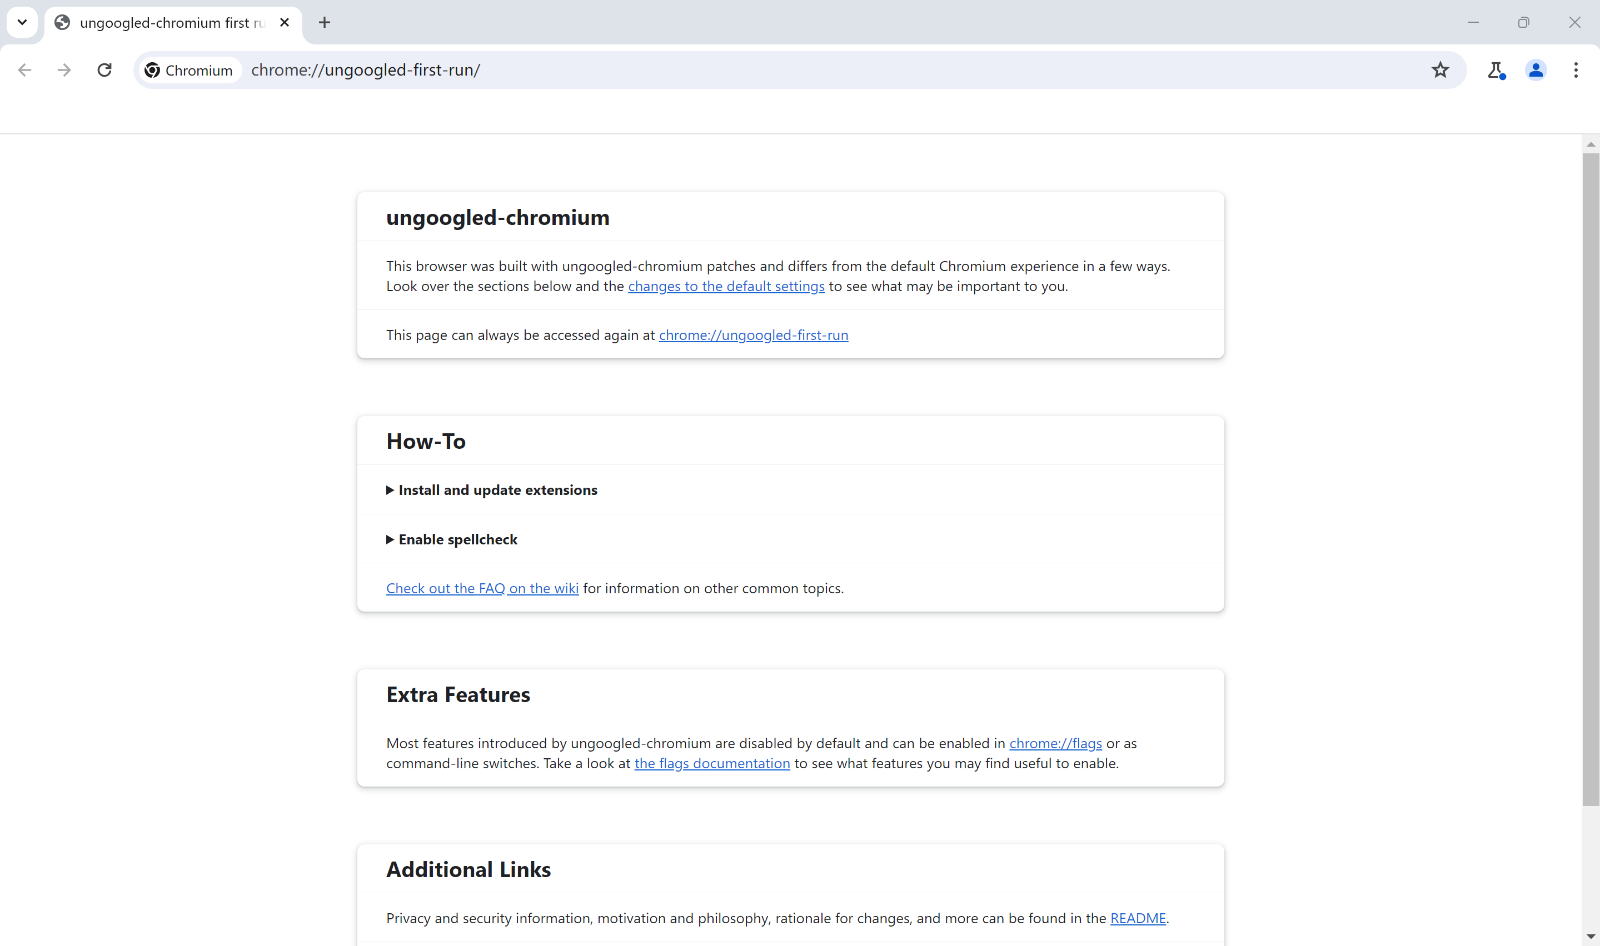Open chrome://ungoogled-first-run link
The height and width of the screenshot is (946, 1600).
pos(753,335)
